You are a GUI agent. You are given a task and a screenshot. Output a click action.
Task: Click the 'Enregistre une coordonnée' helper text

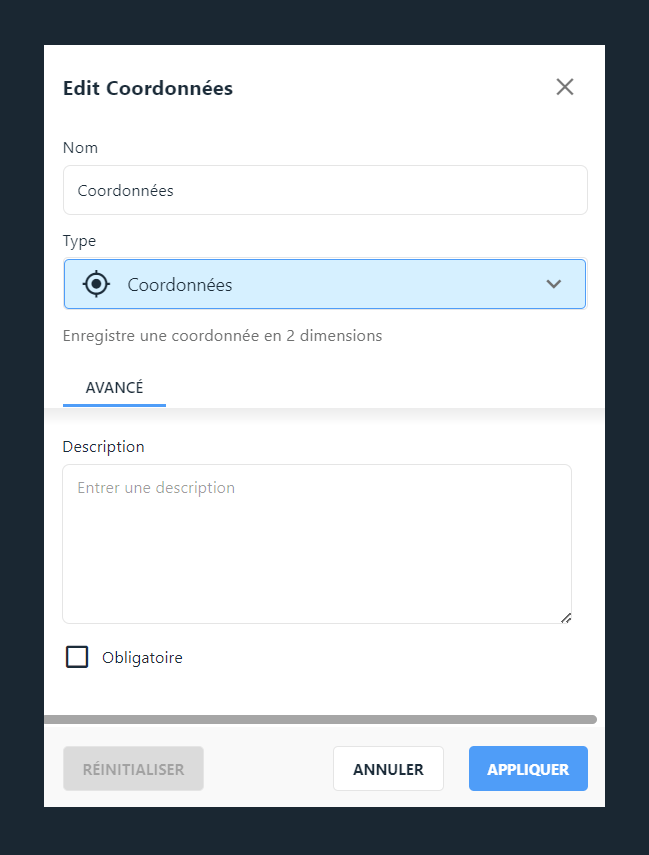click(223, 336)
